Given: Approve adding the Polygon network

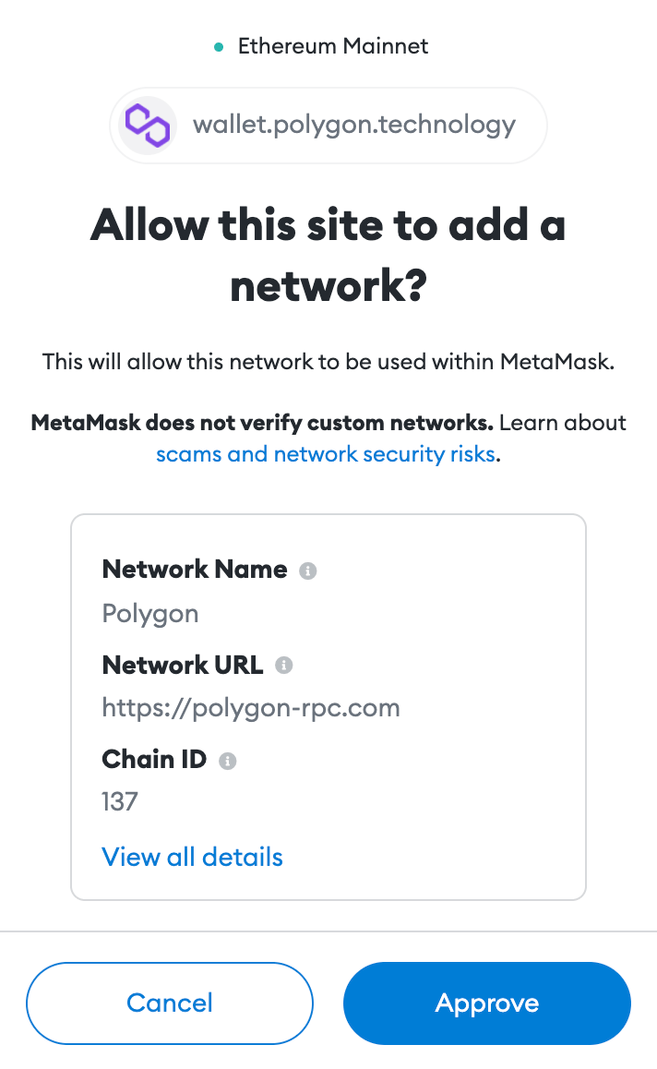Looking at the screenshot, I should 487,1003.
